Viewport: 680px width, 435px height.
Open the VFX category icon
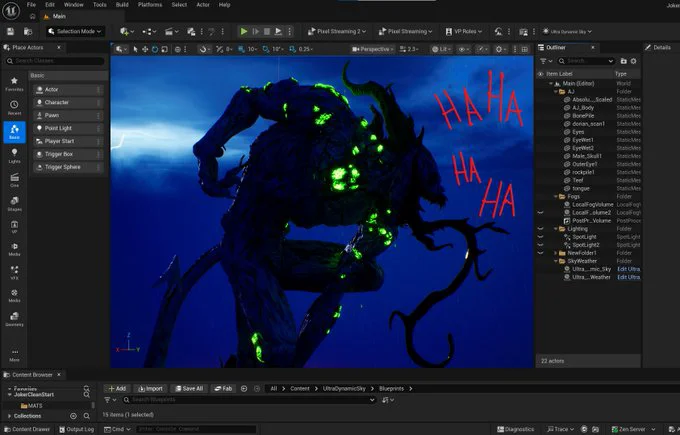tap(14, 272)
